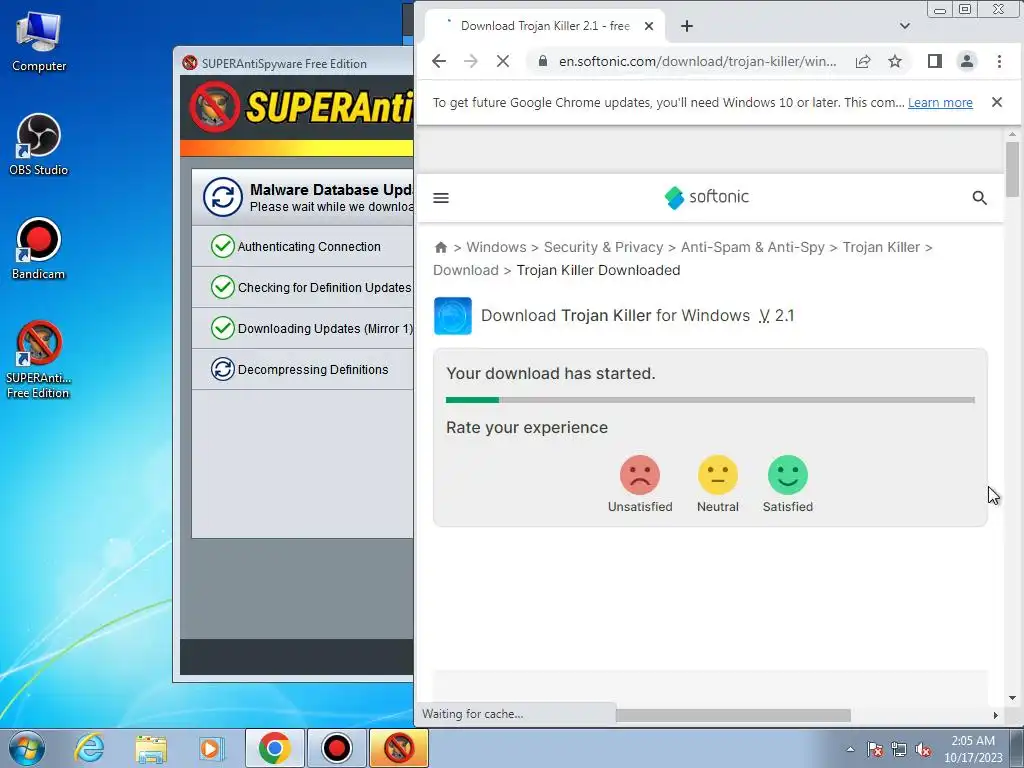
Task: Rate experience as Unsatisfied
Action: click(640, 484)
